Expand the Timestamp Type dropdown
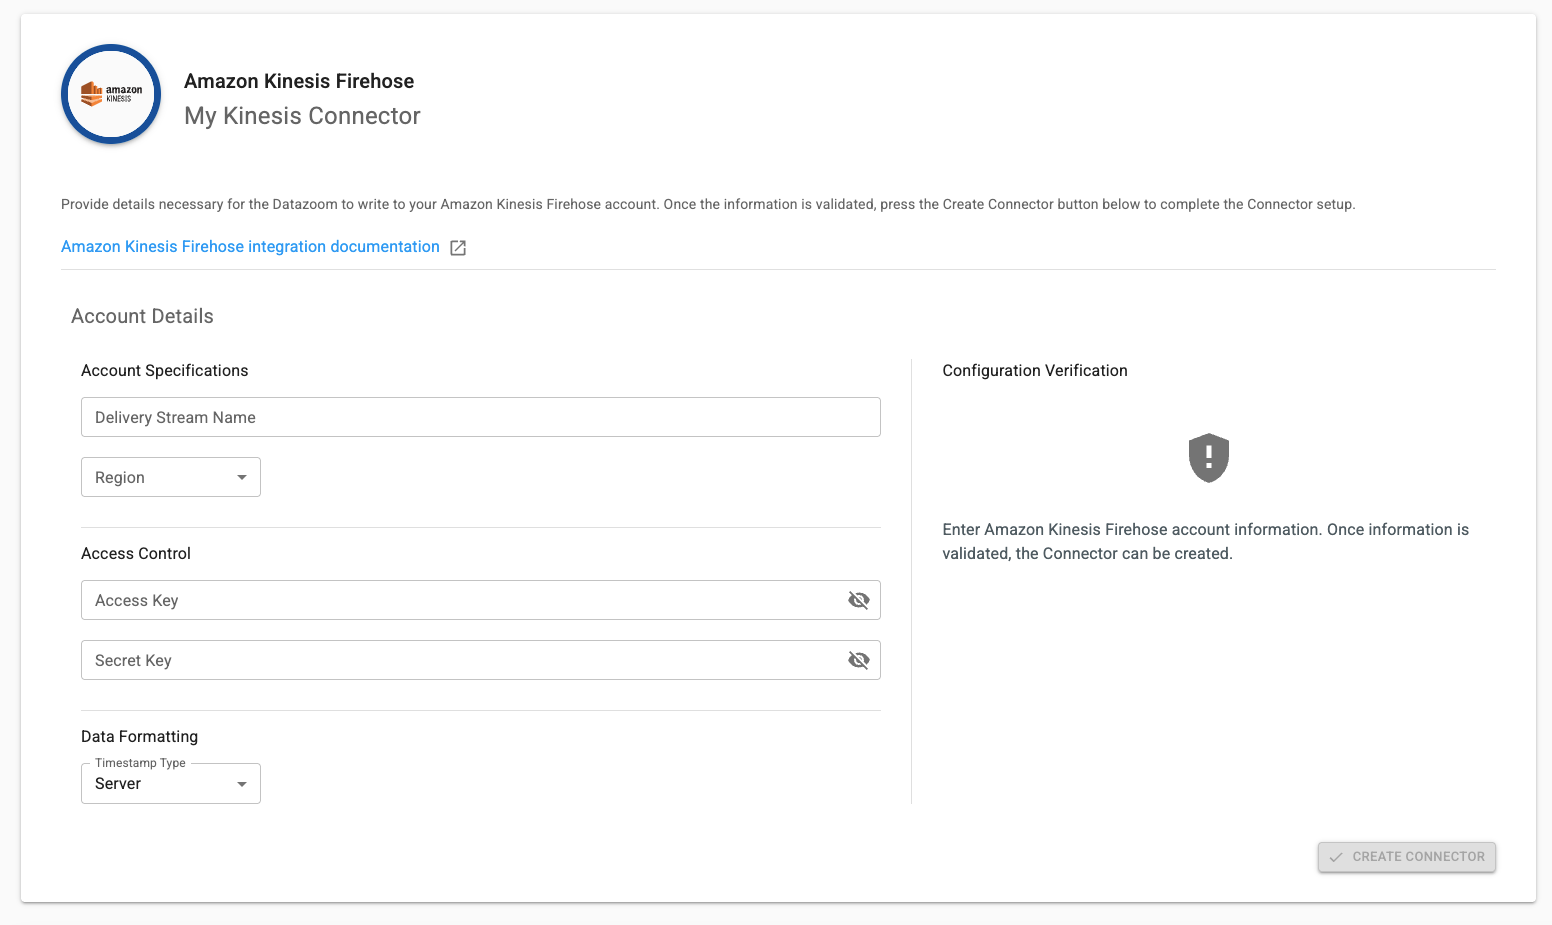This screenshot has height=925, width=1552. (x=171, y=784)
